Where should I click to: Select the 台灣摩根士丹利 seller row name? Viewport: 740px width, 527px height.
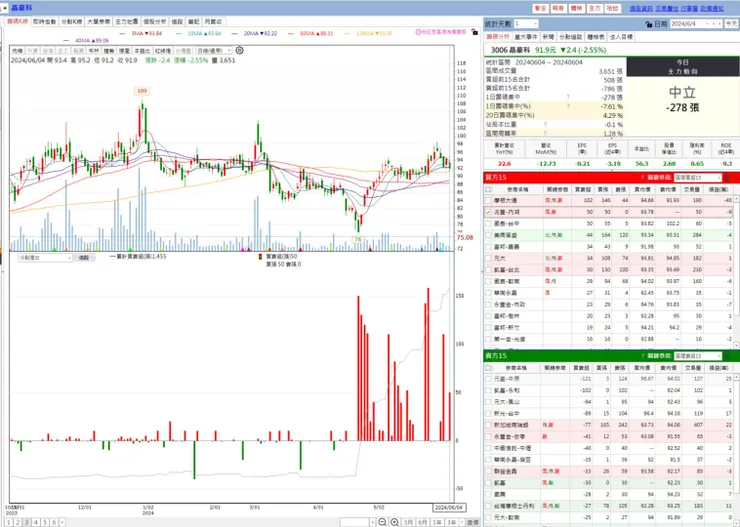(x=514, y=506)
